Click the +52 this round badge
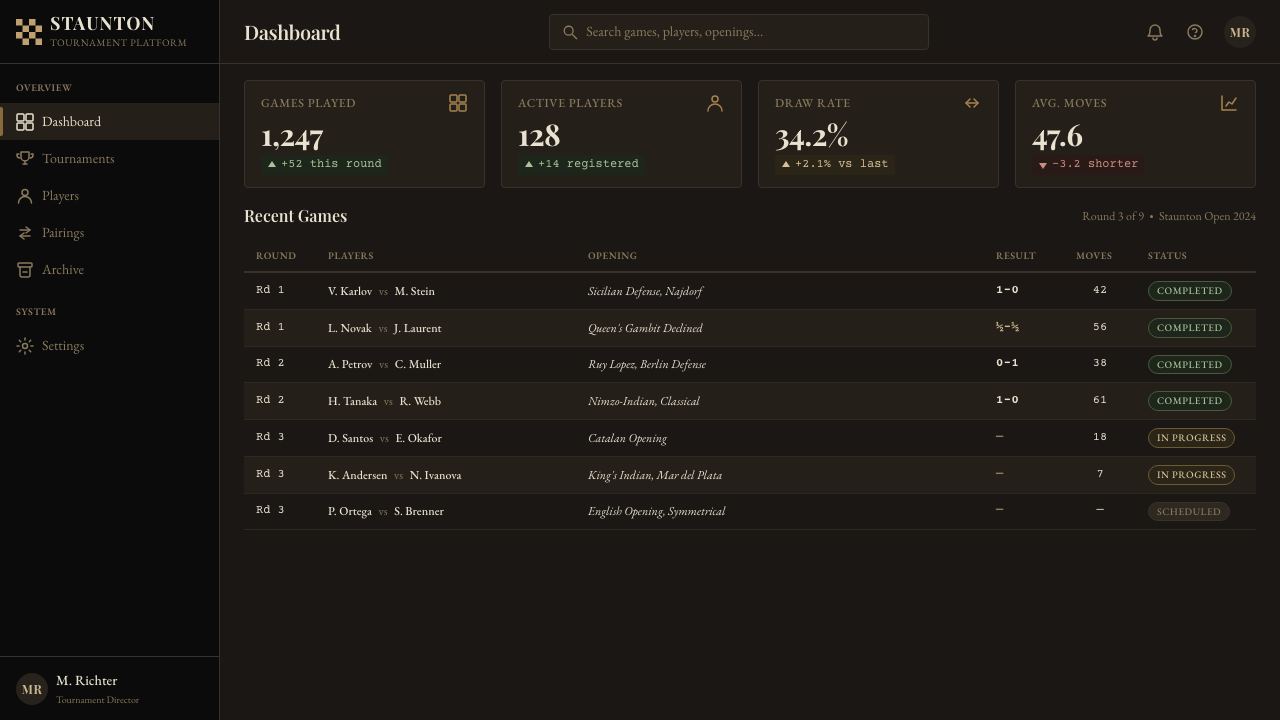1280x720 pixels. click(324, 164)
